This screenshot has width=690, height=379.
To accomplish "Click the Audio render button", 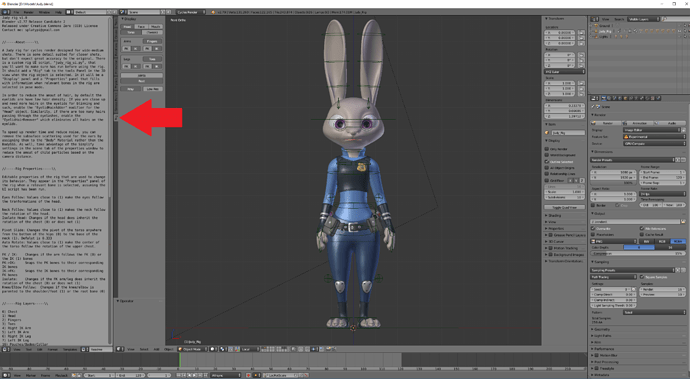I will pyautogui.click(x=670, y=123).
